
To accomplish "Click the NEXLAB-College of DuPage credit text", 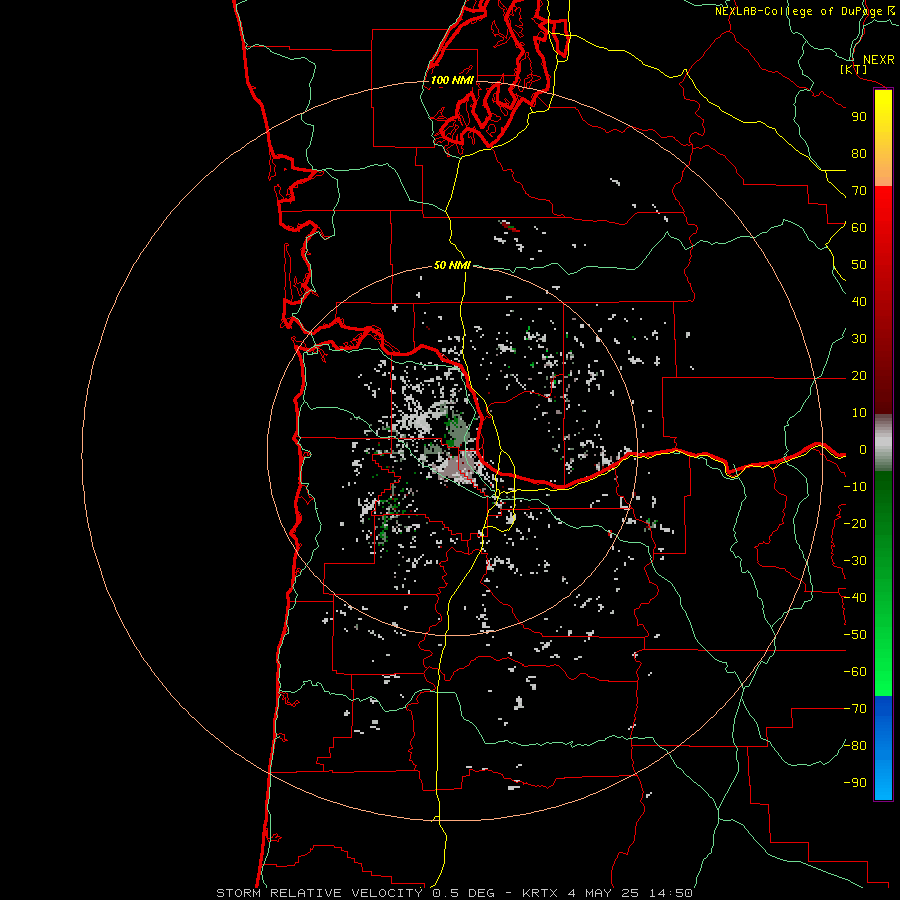I will pos(804,11).
